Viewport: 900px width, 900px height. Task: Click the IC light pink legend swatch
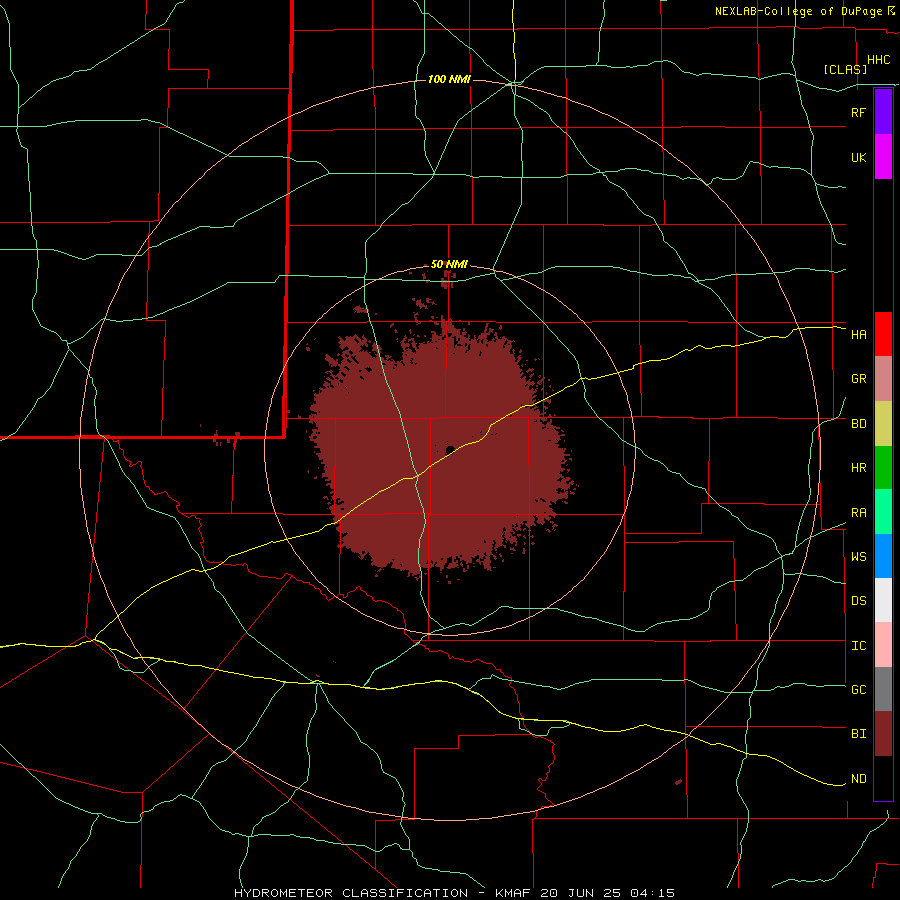point(883,645)
